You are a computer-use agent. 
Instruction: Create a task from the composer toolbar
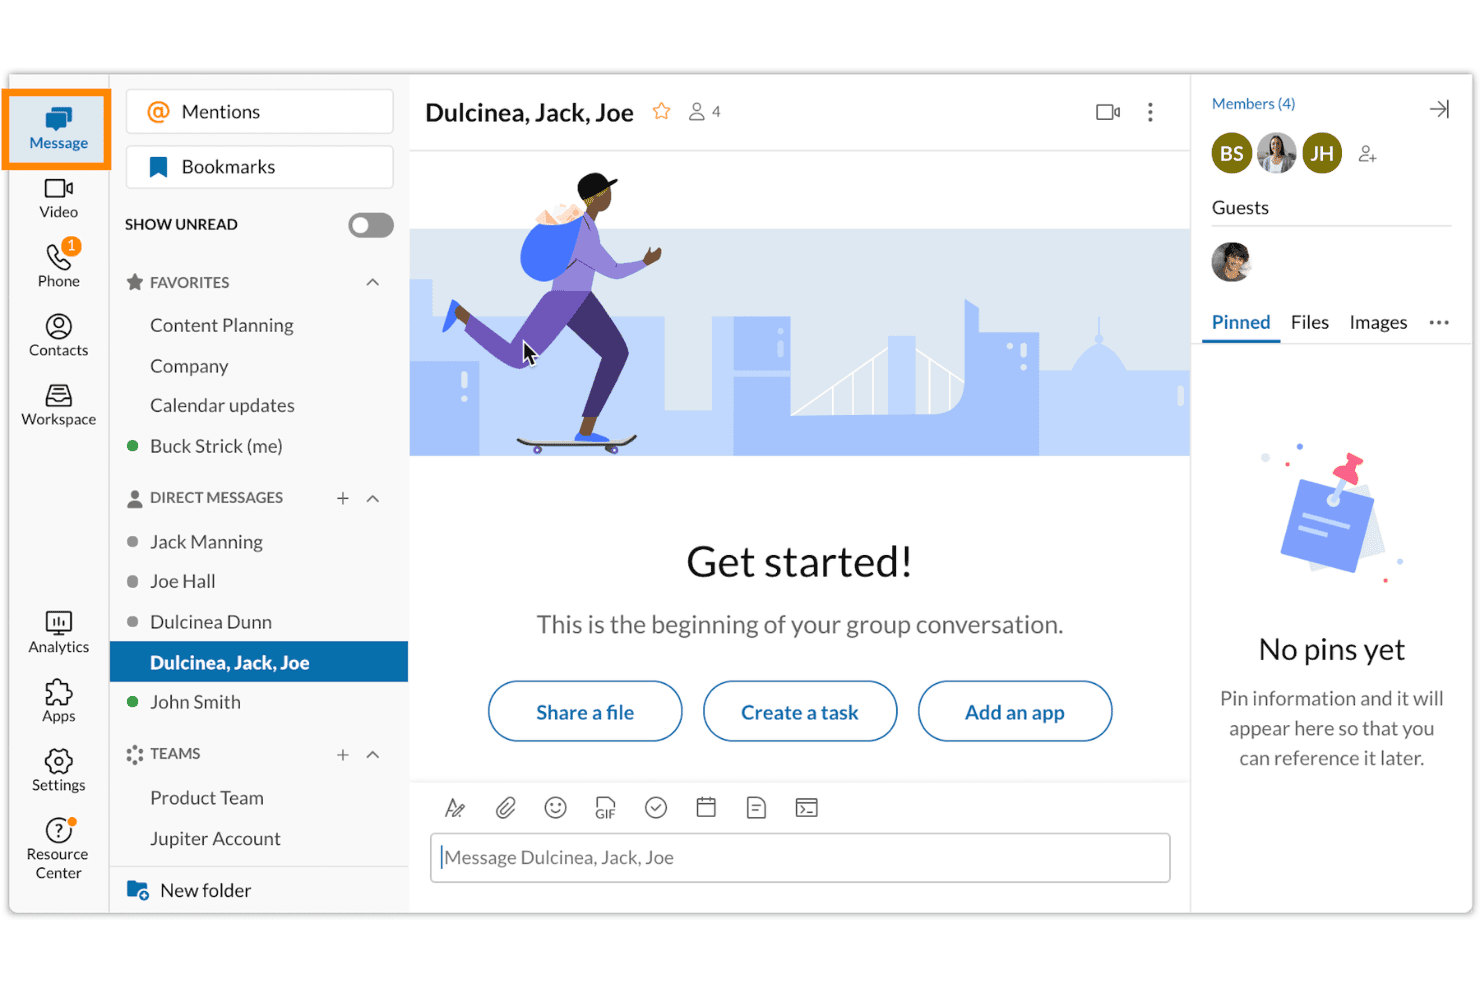656,807
